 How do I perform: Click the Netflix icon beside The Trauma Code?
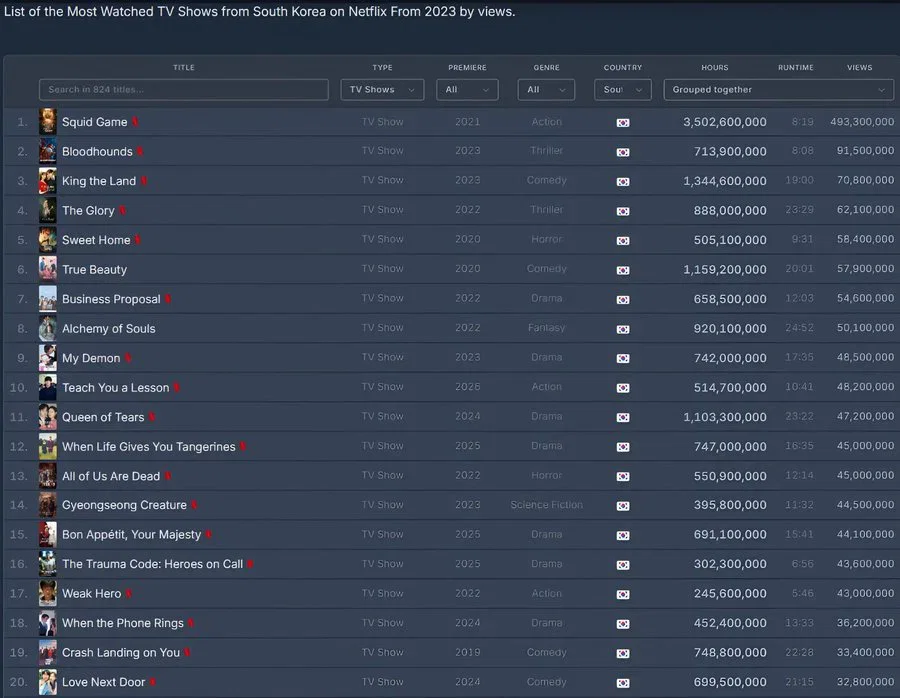250,564
